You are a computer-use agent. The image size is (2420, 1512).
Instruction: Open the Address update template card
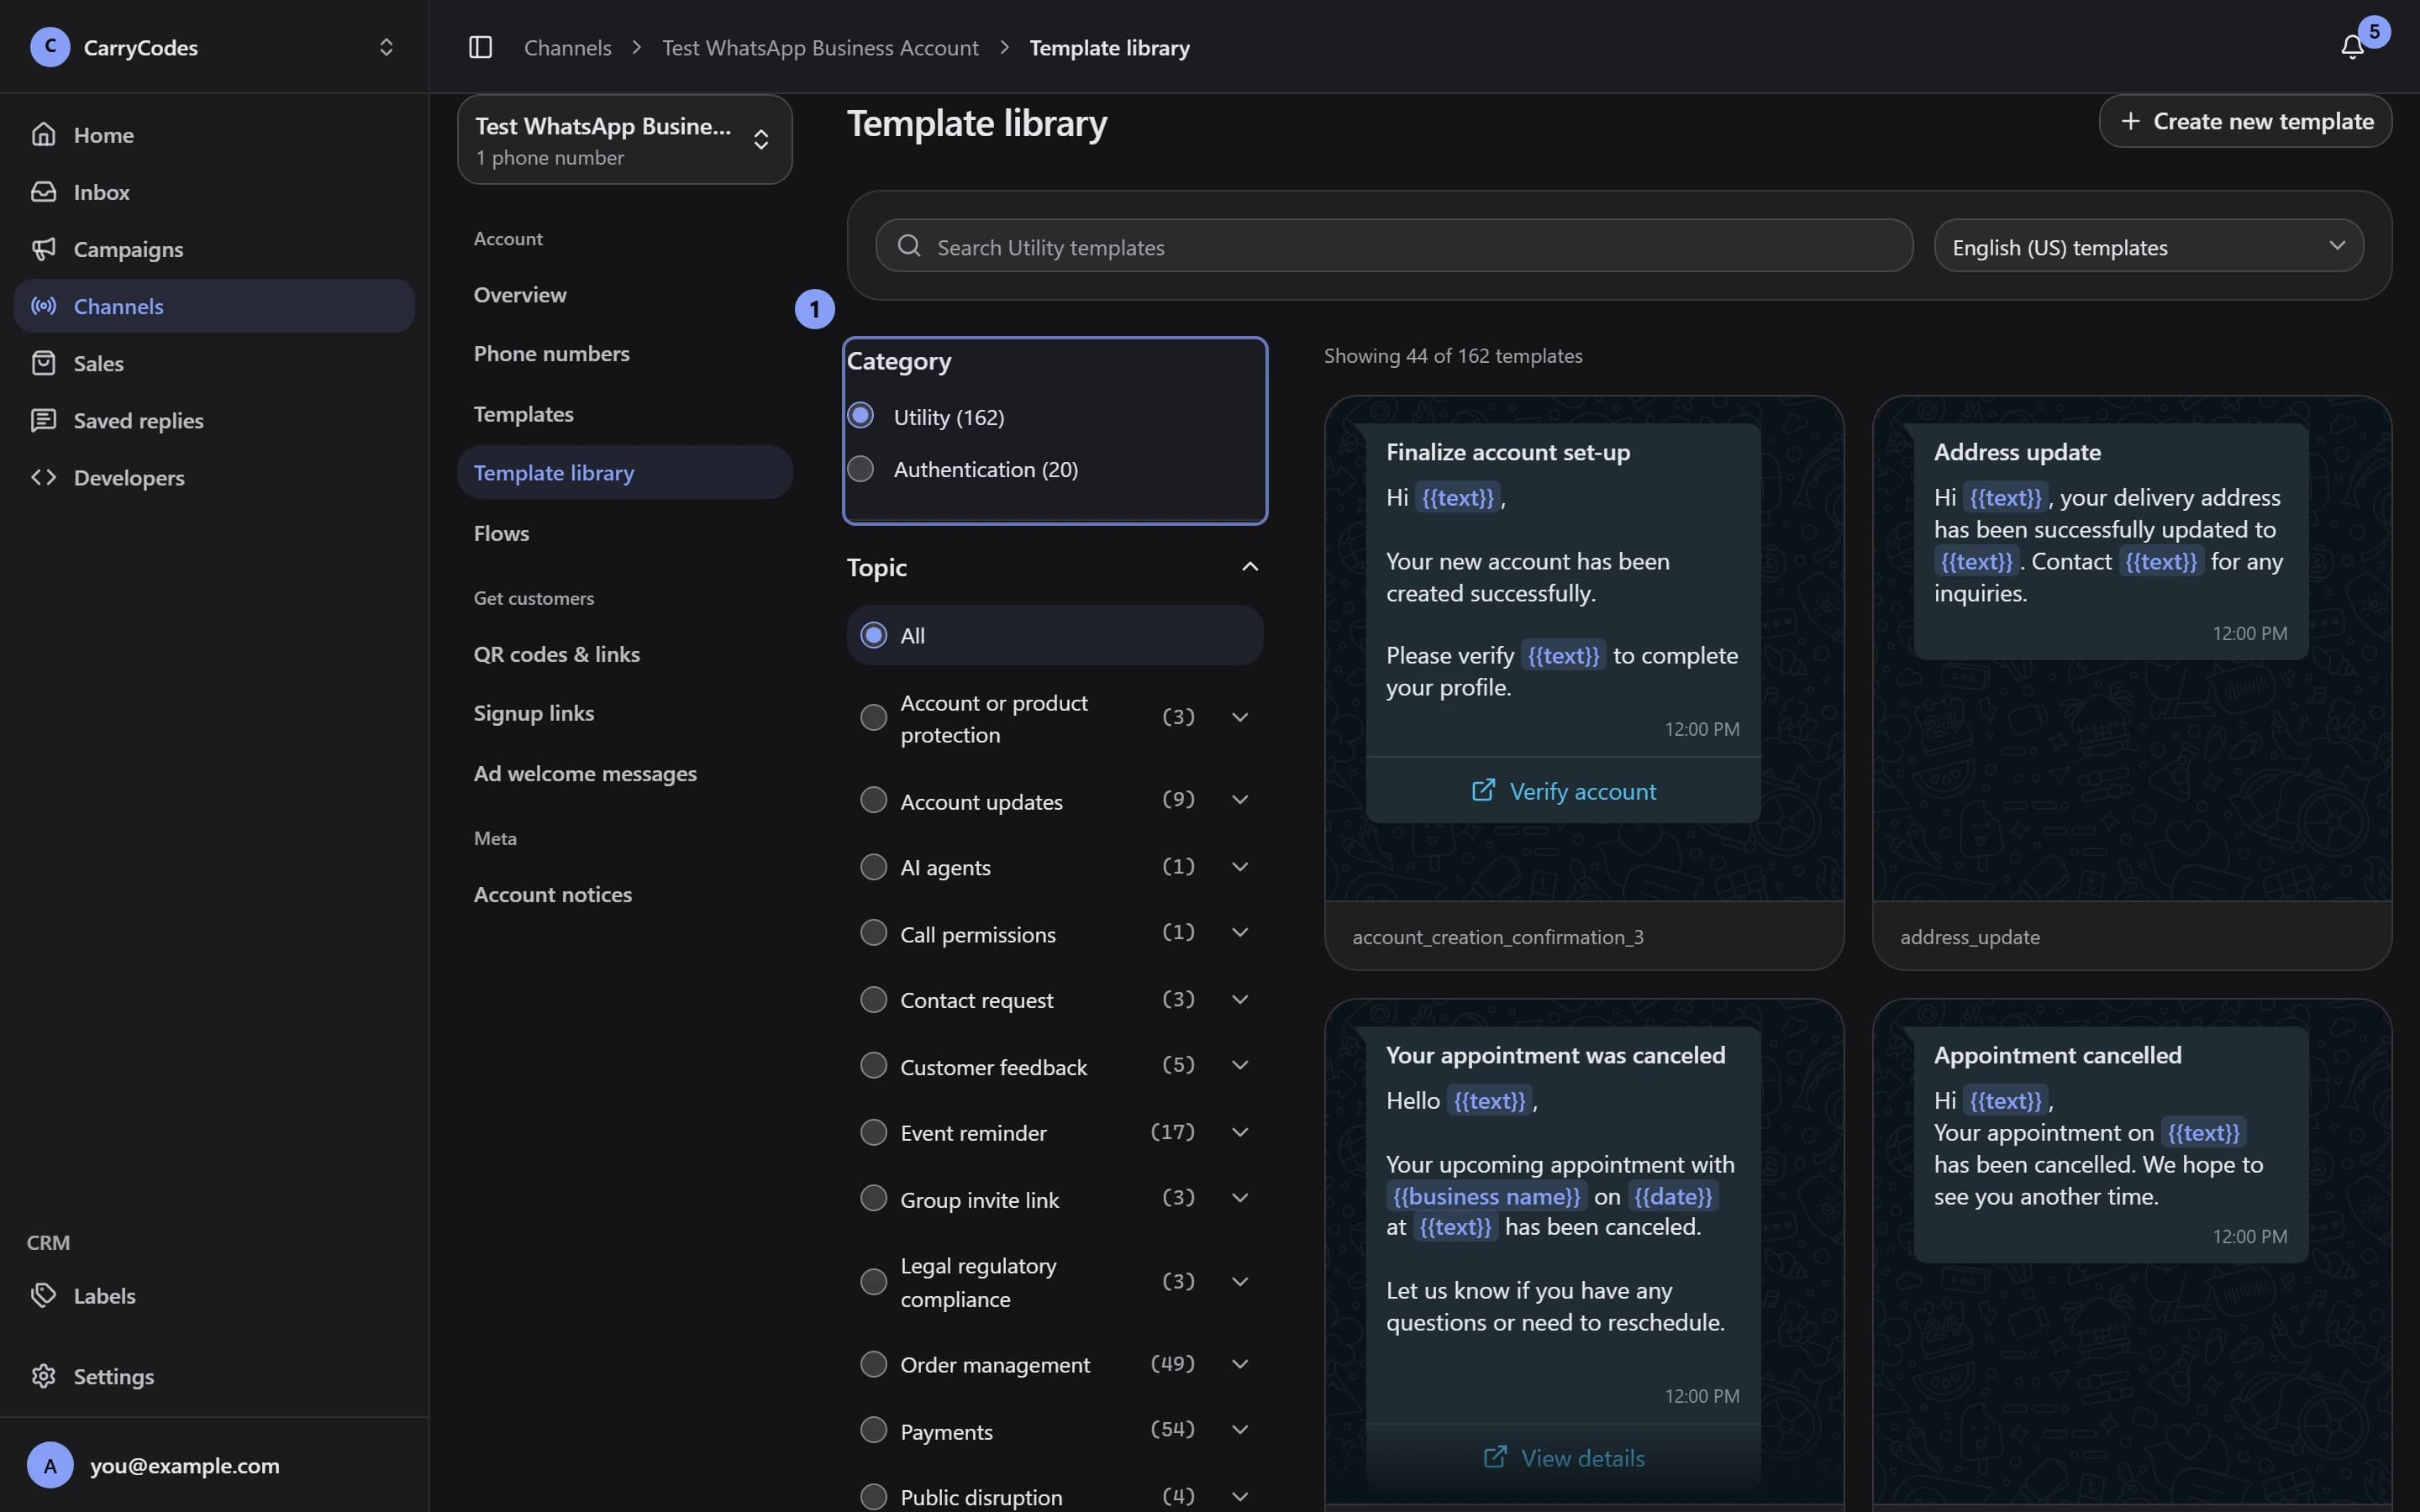coord(2132,683)
